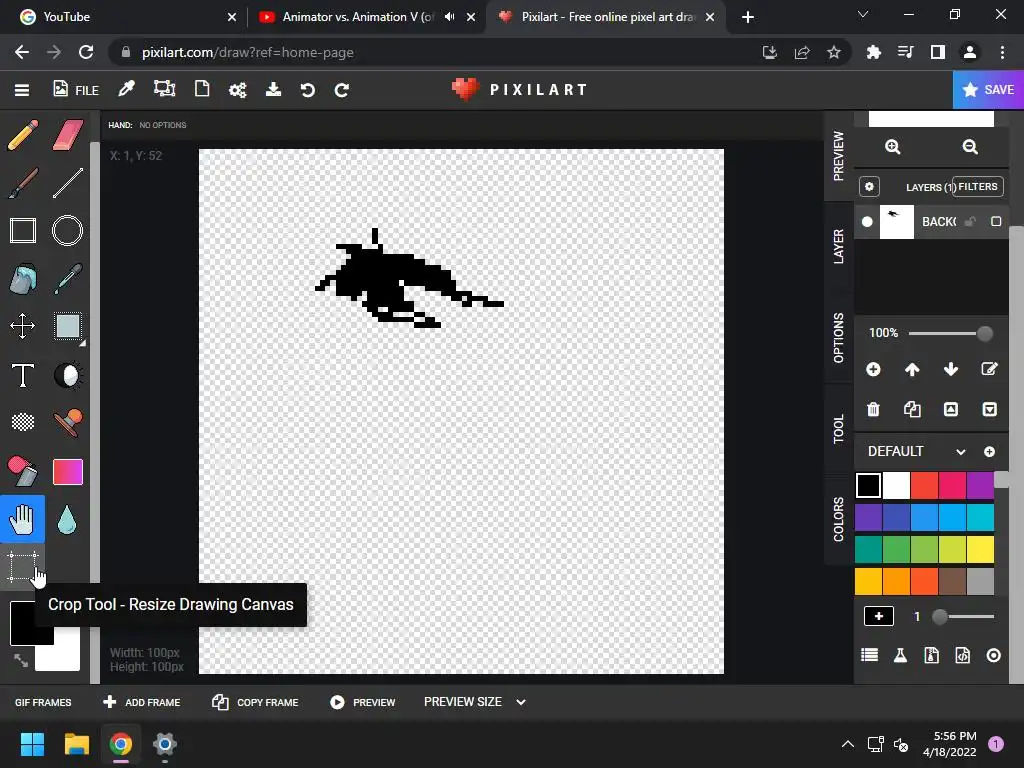Toggle visibility of the Background layer
The width and height of the screenshot is (1024, 768).
(x=867, y=221)
